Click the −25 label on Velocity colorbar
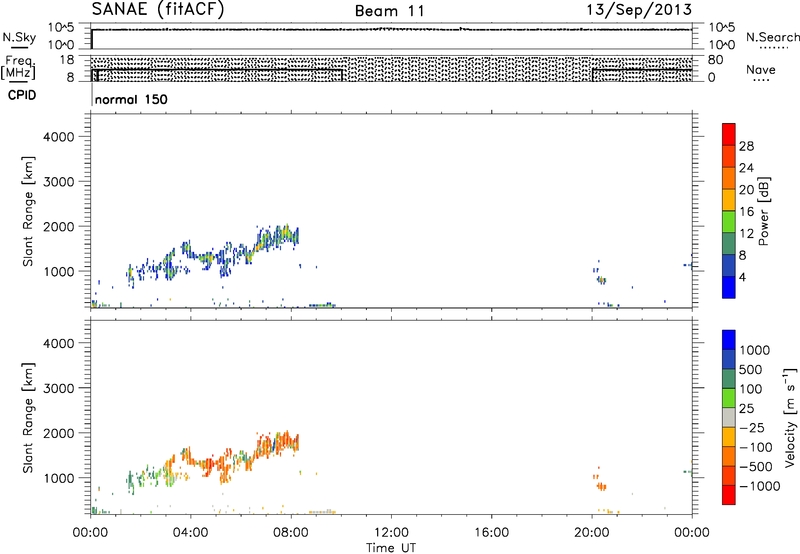Screen dimensions: 800x554 (752, 427)
